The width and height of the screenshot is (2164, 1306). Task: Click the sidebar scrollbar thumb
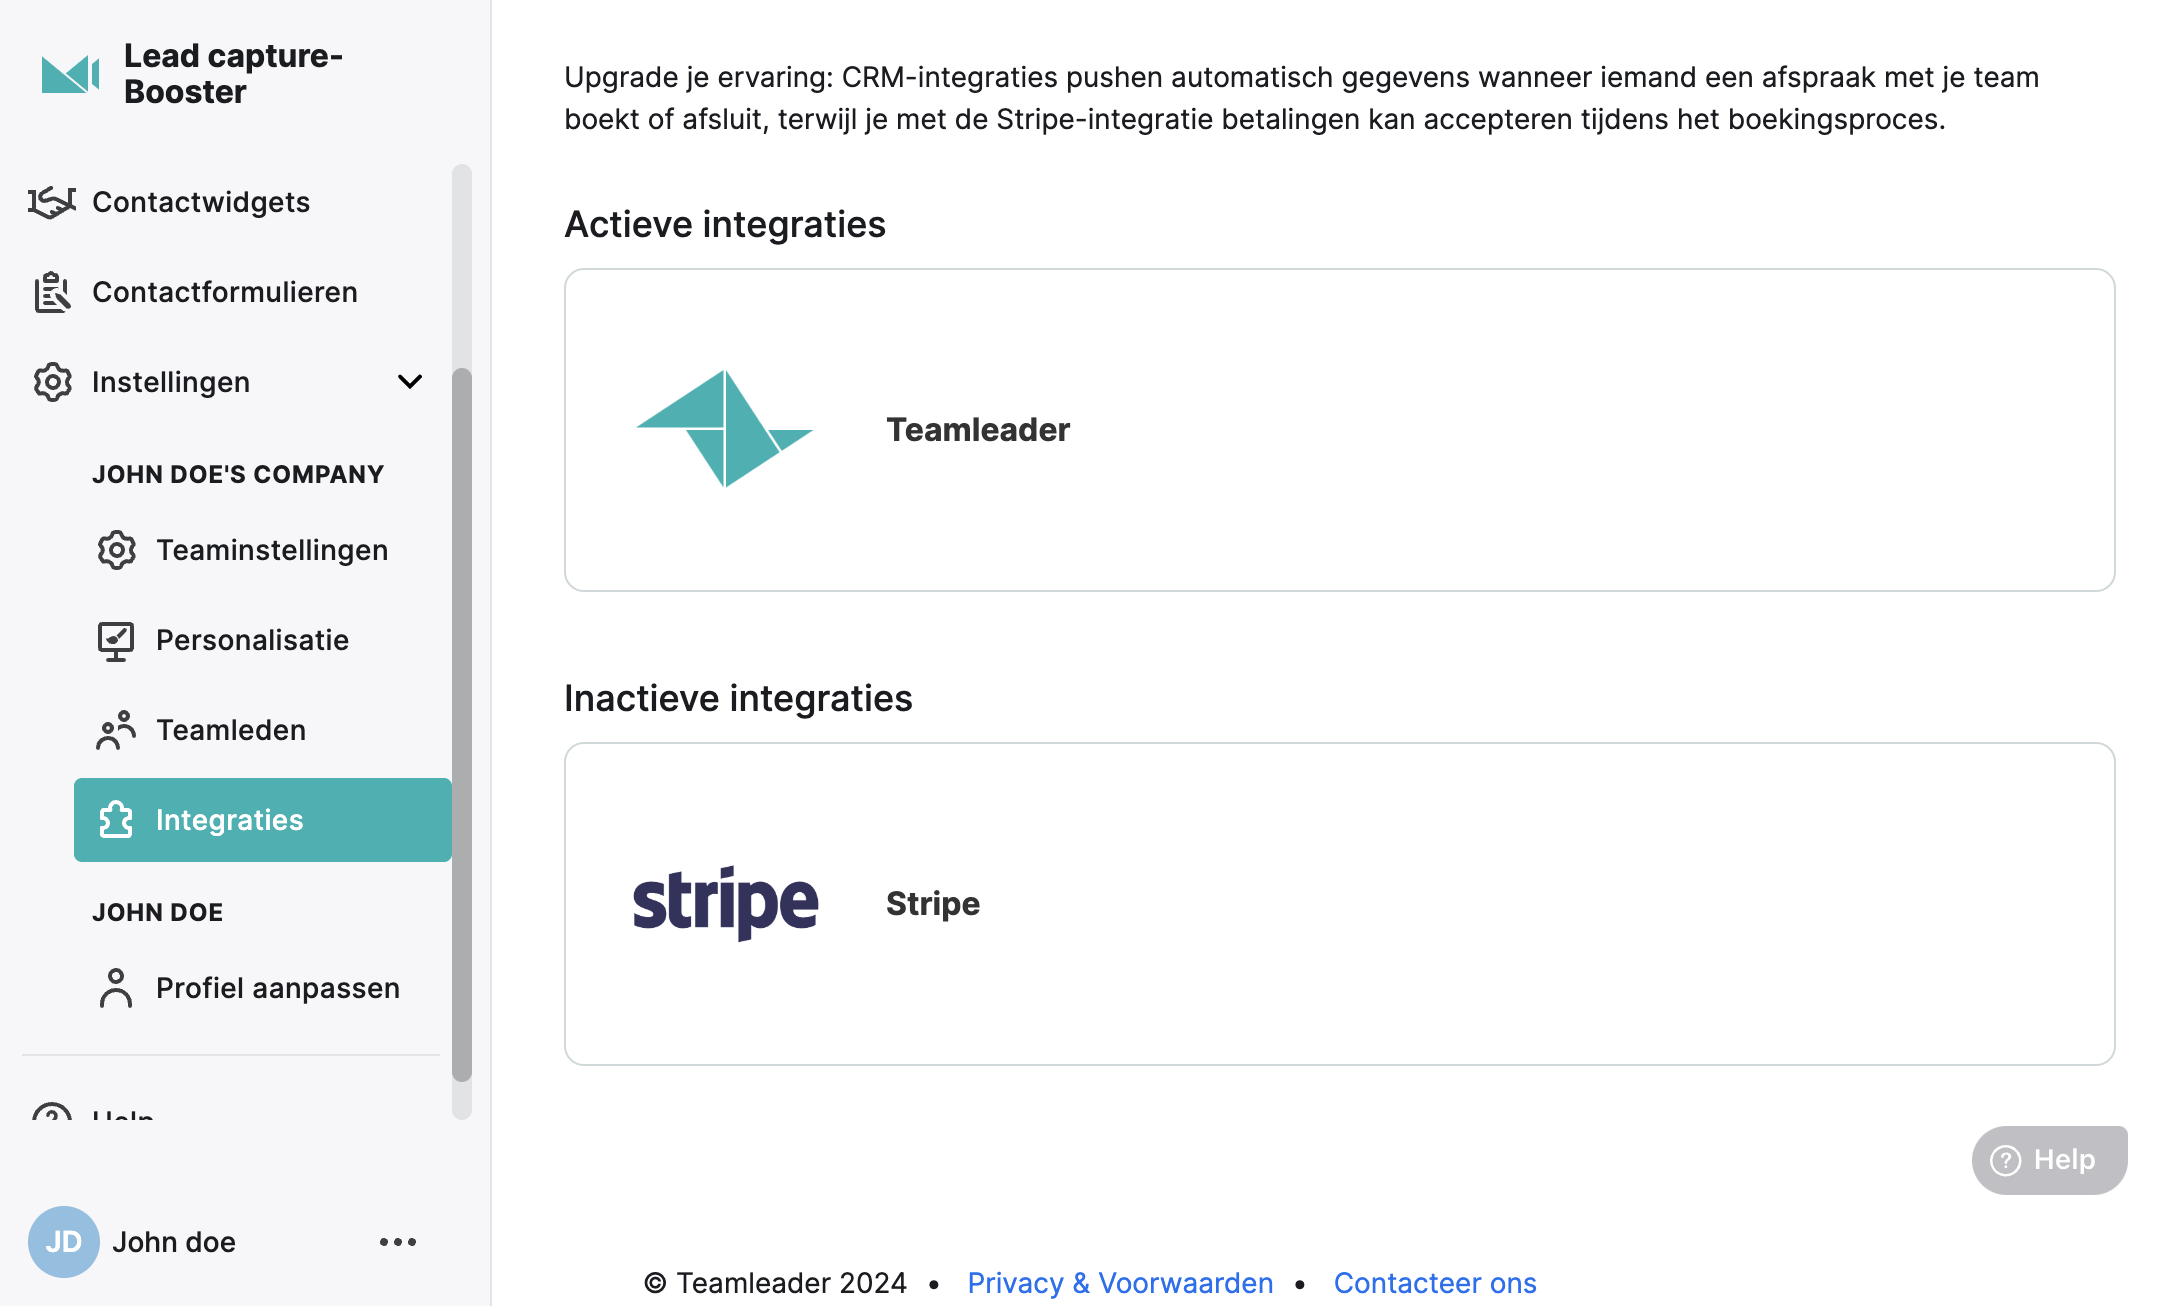tap(461, 725)
